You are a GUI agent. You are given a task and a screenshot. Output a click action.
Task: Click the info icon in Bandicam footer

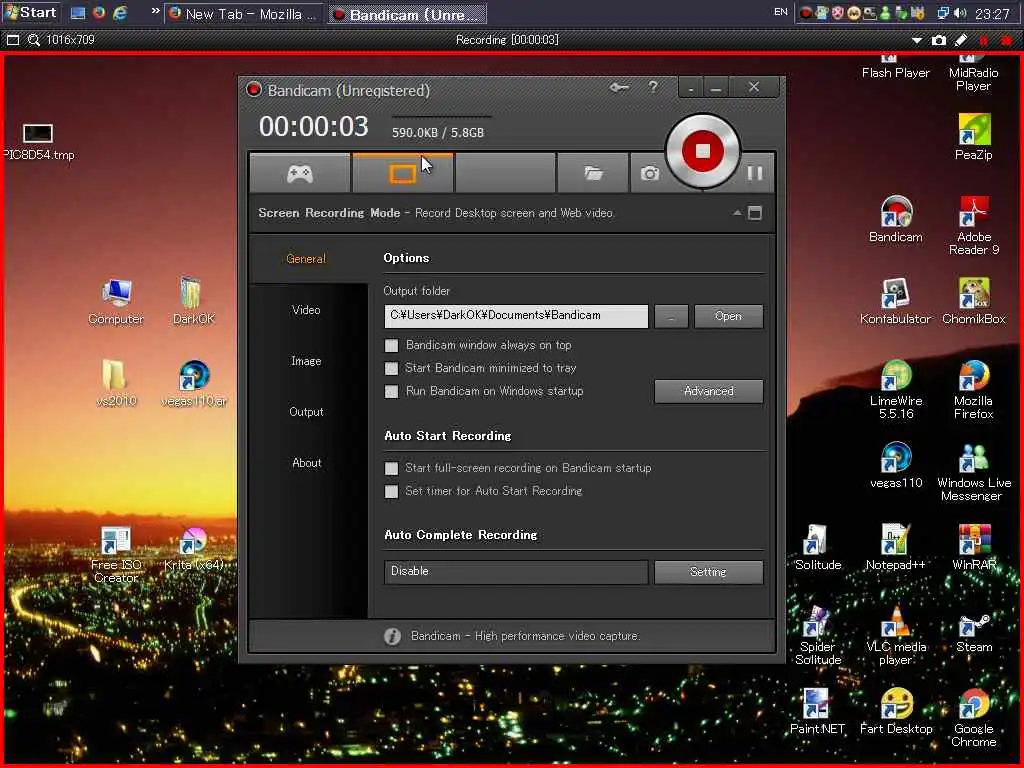tap(392, 636)
